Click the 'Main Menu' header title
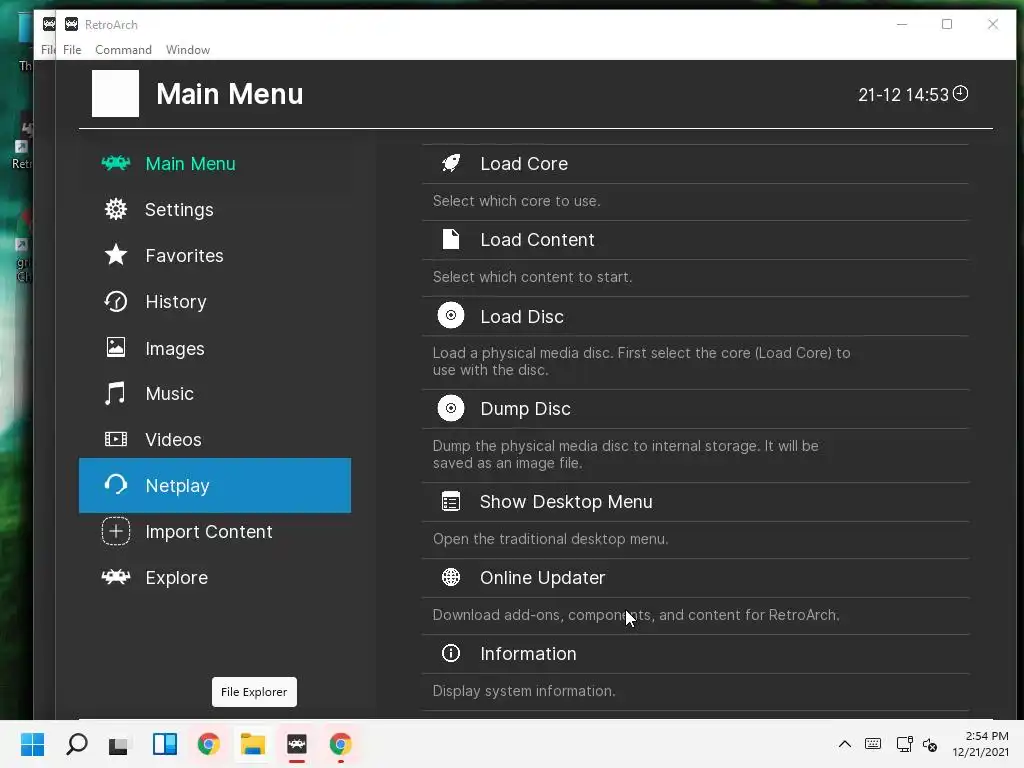The width and height of the screenshot is (1024, 768). pos(230,94)
